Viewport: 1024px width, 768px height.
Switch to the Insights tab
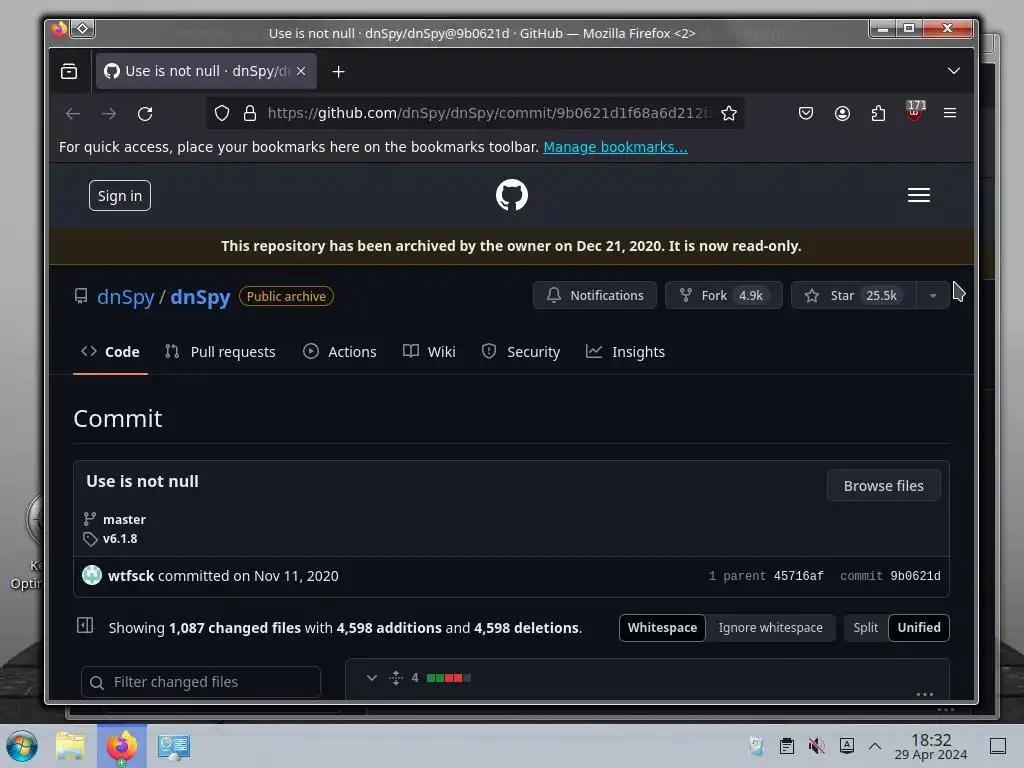[x=625, y=352]
